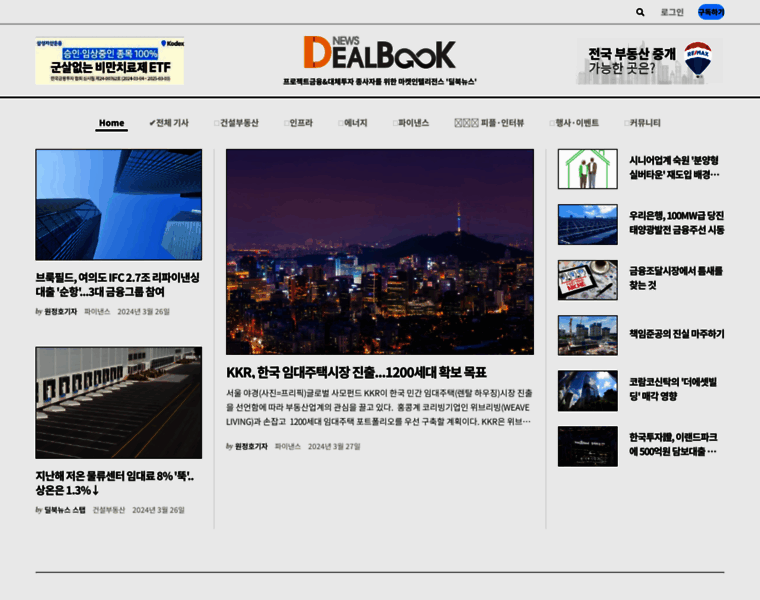Click the 딜북뉴스 스탭 author name

coord(65,510)
